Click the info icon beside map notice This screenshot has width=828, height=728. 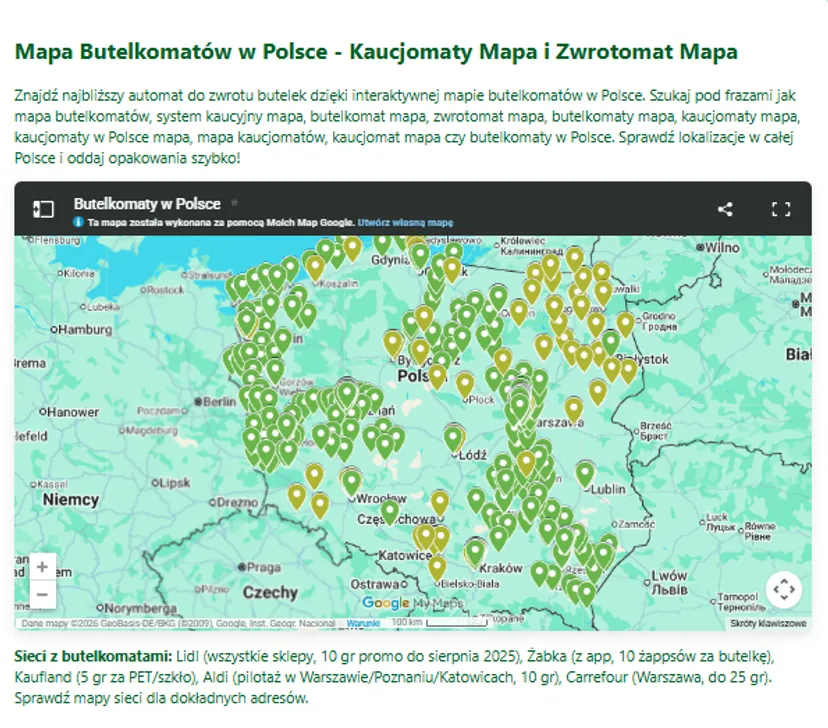coord(78,222)
